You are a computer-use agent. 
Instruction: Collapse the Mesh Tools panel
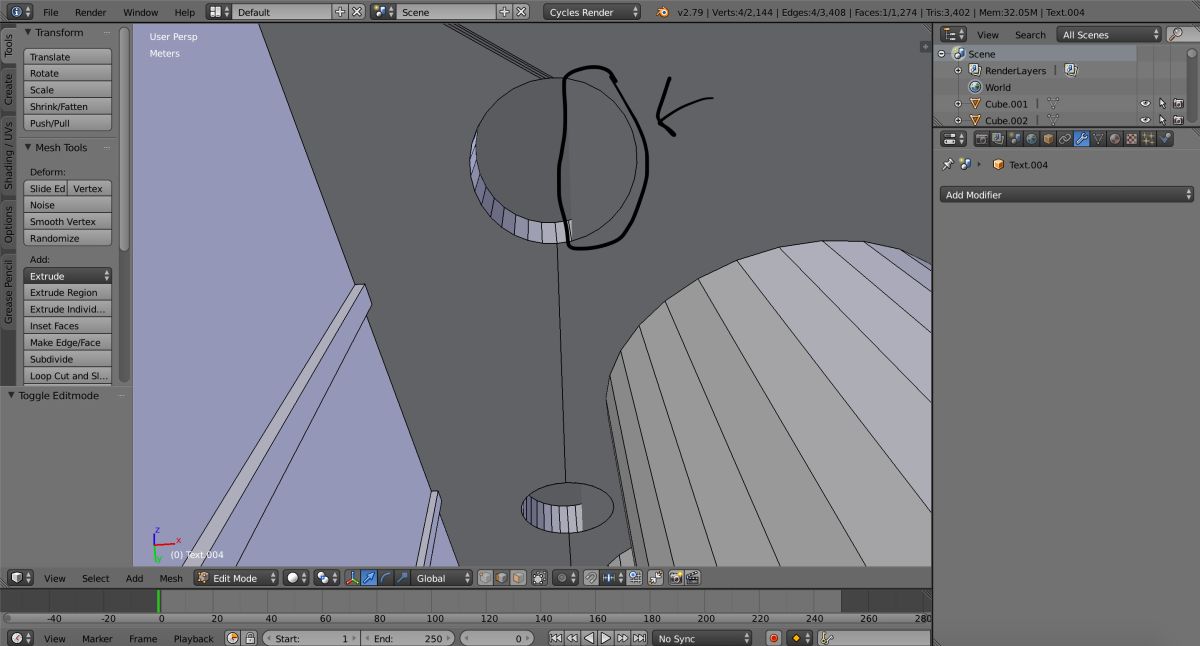[29, 147]
